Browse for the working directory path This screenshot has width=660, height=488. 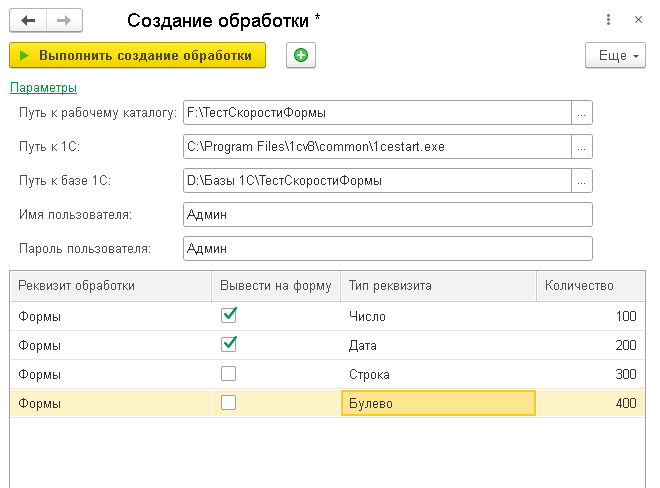(x=582, y=113)
